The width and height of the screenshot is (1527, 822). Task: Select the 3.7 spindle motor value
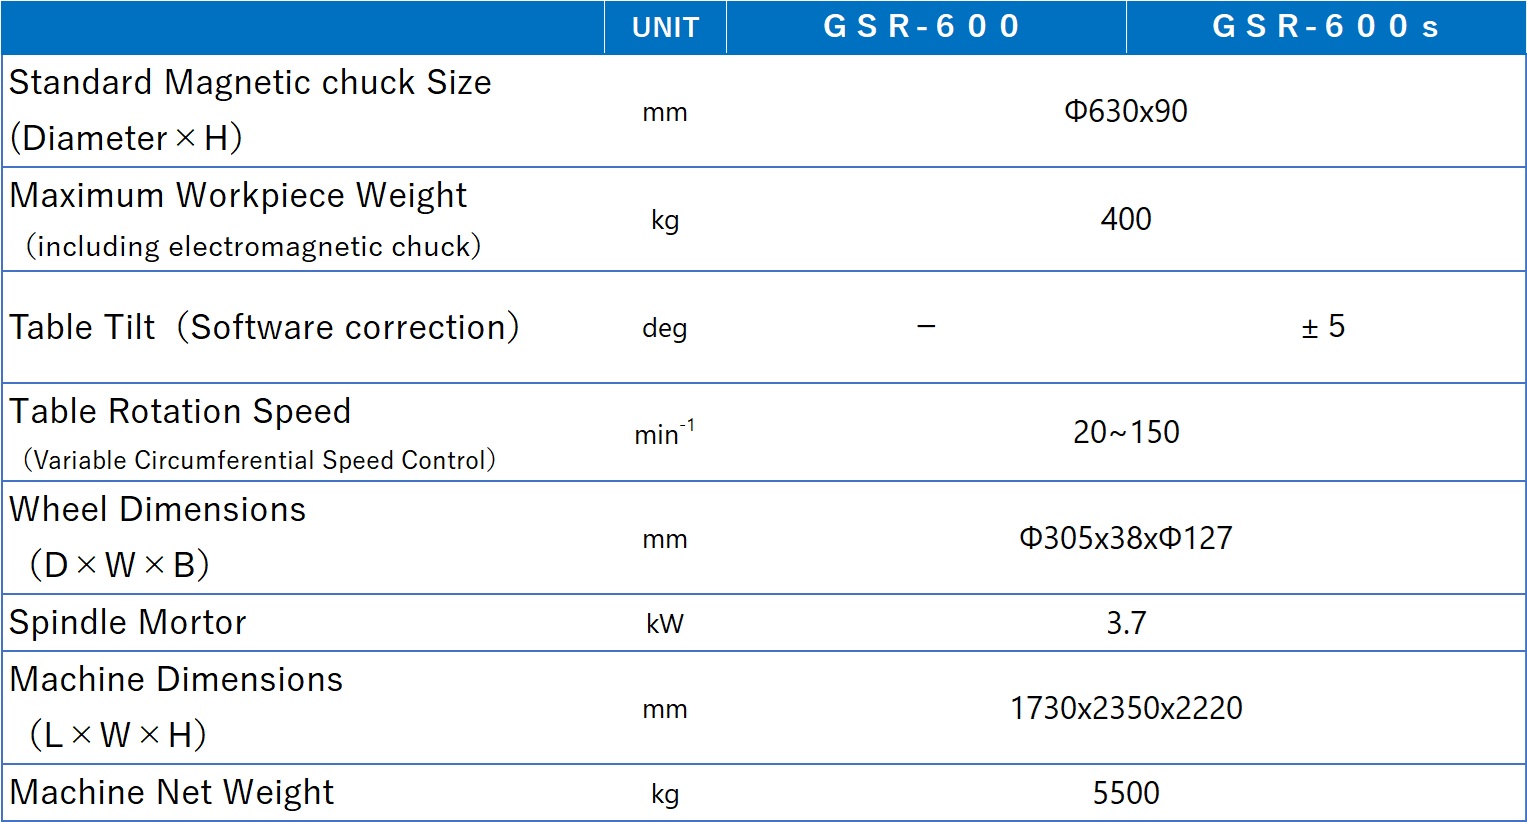pos(1125,623)
